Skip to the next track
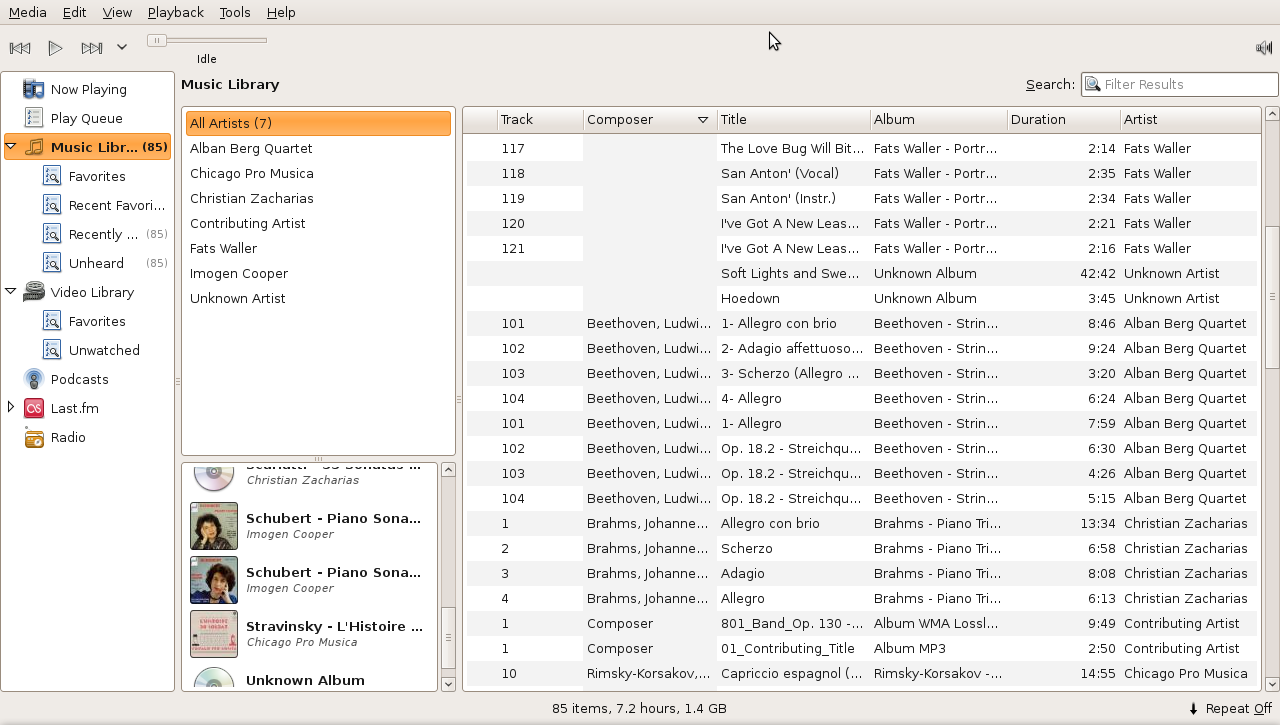1280x725 pixels. tap(92, 48)
